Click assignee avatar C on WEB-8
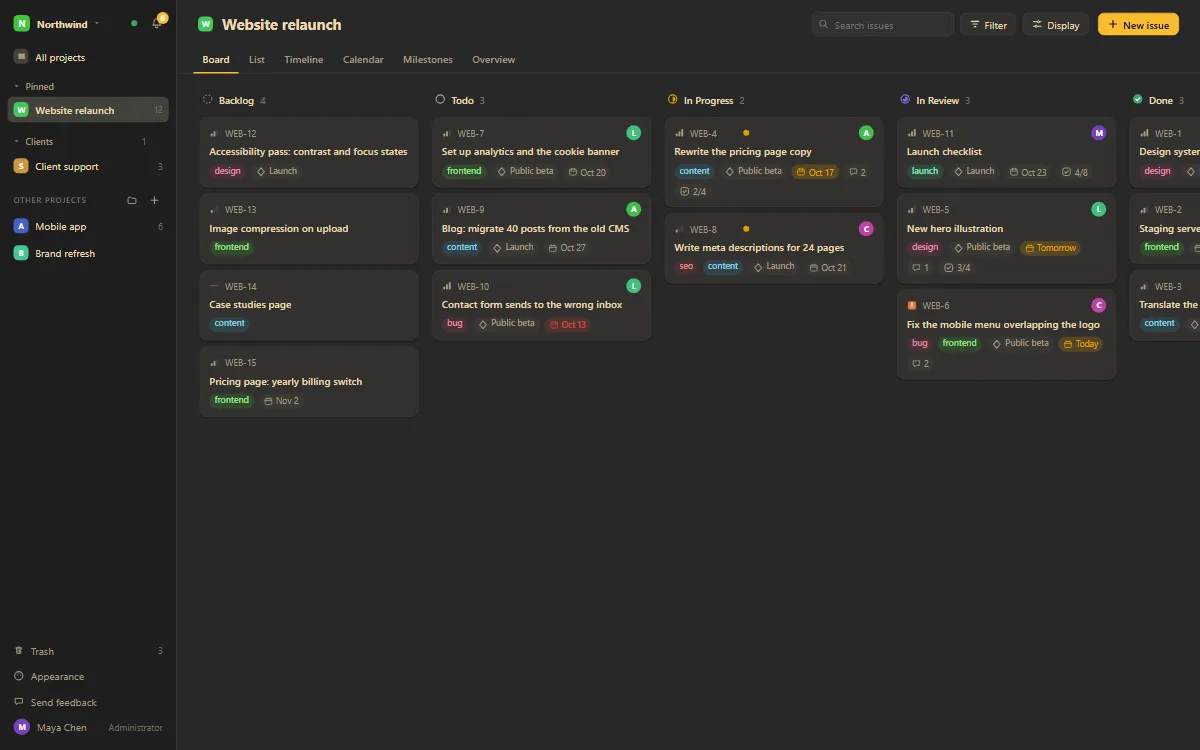 pos(866,229)
